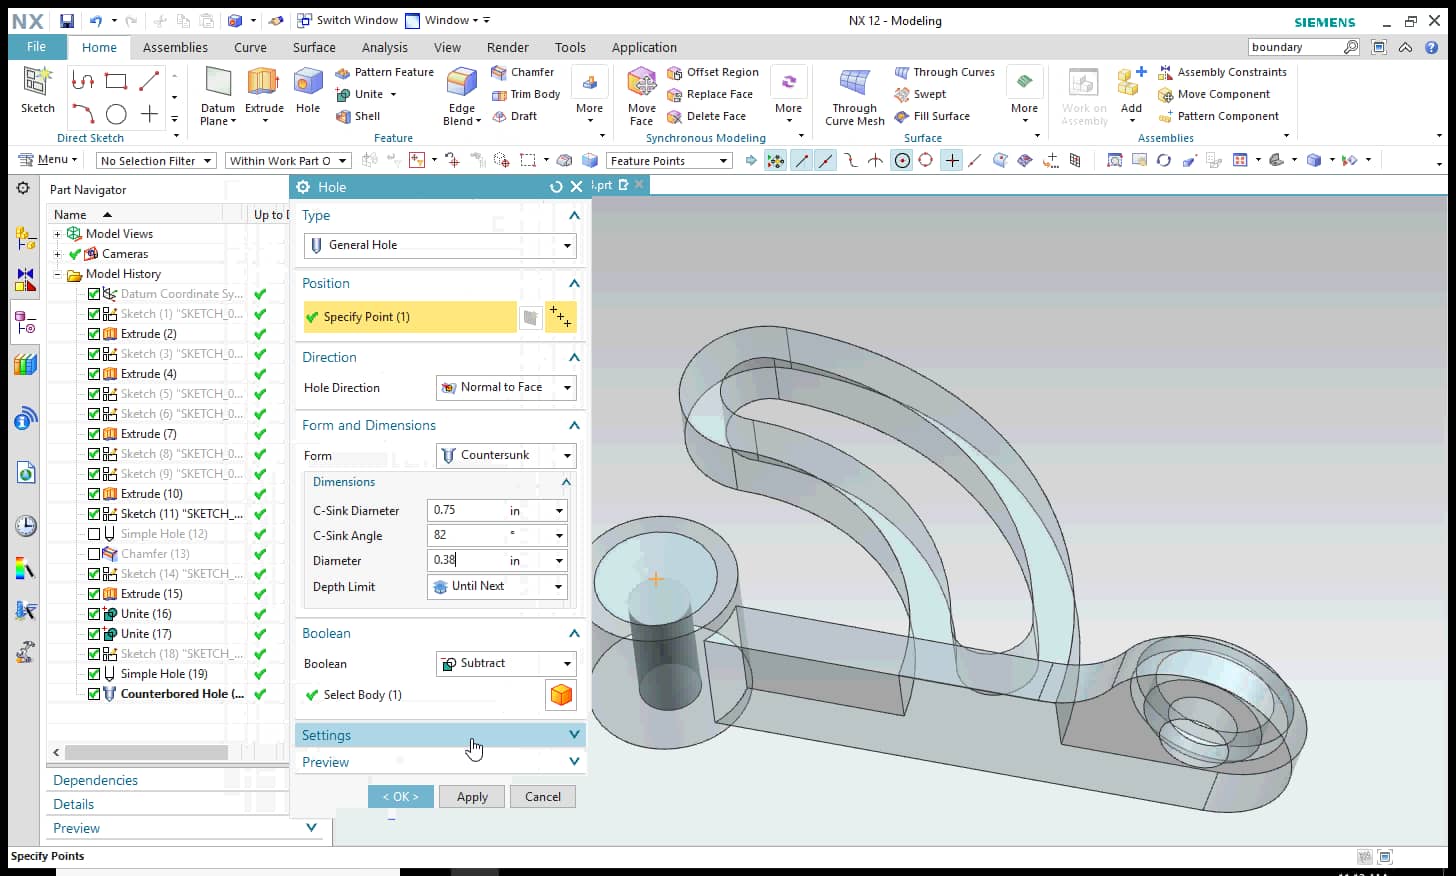Click the Switch Window button

tap(347, 20)
